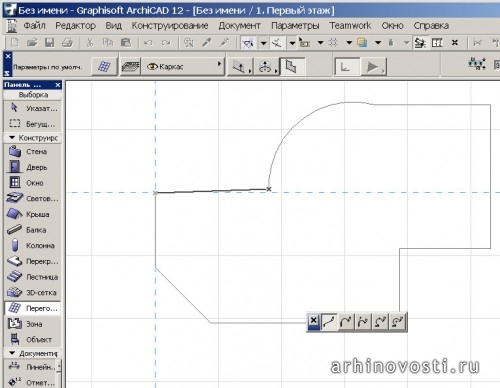Pick the Зона zone tool
The height and width of the screenshot is (388, 500).
click(x=32, y=324)
